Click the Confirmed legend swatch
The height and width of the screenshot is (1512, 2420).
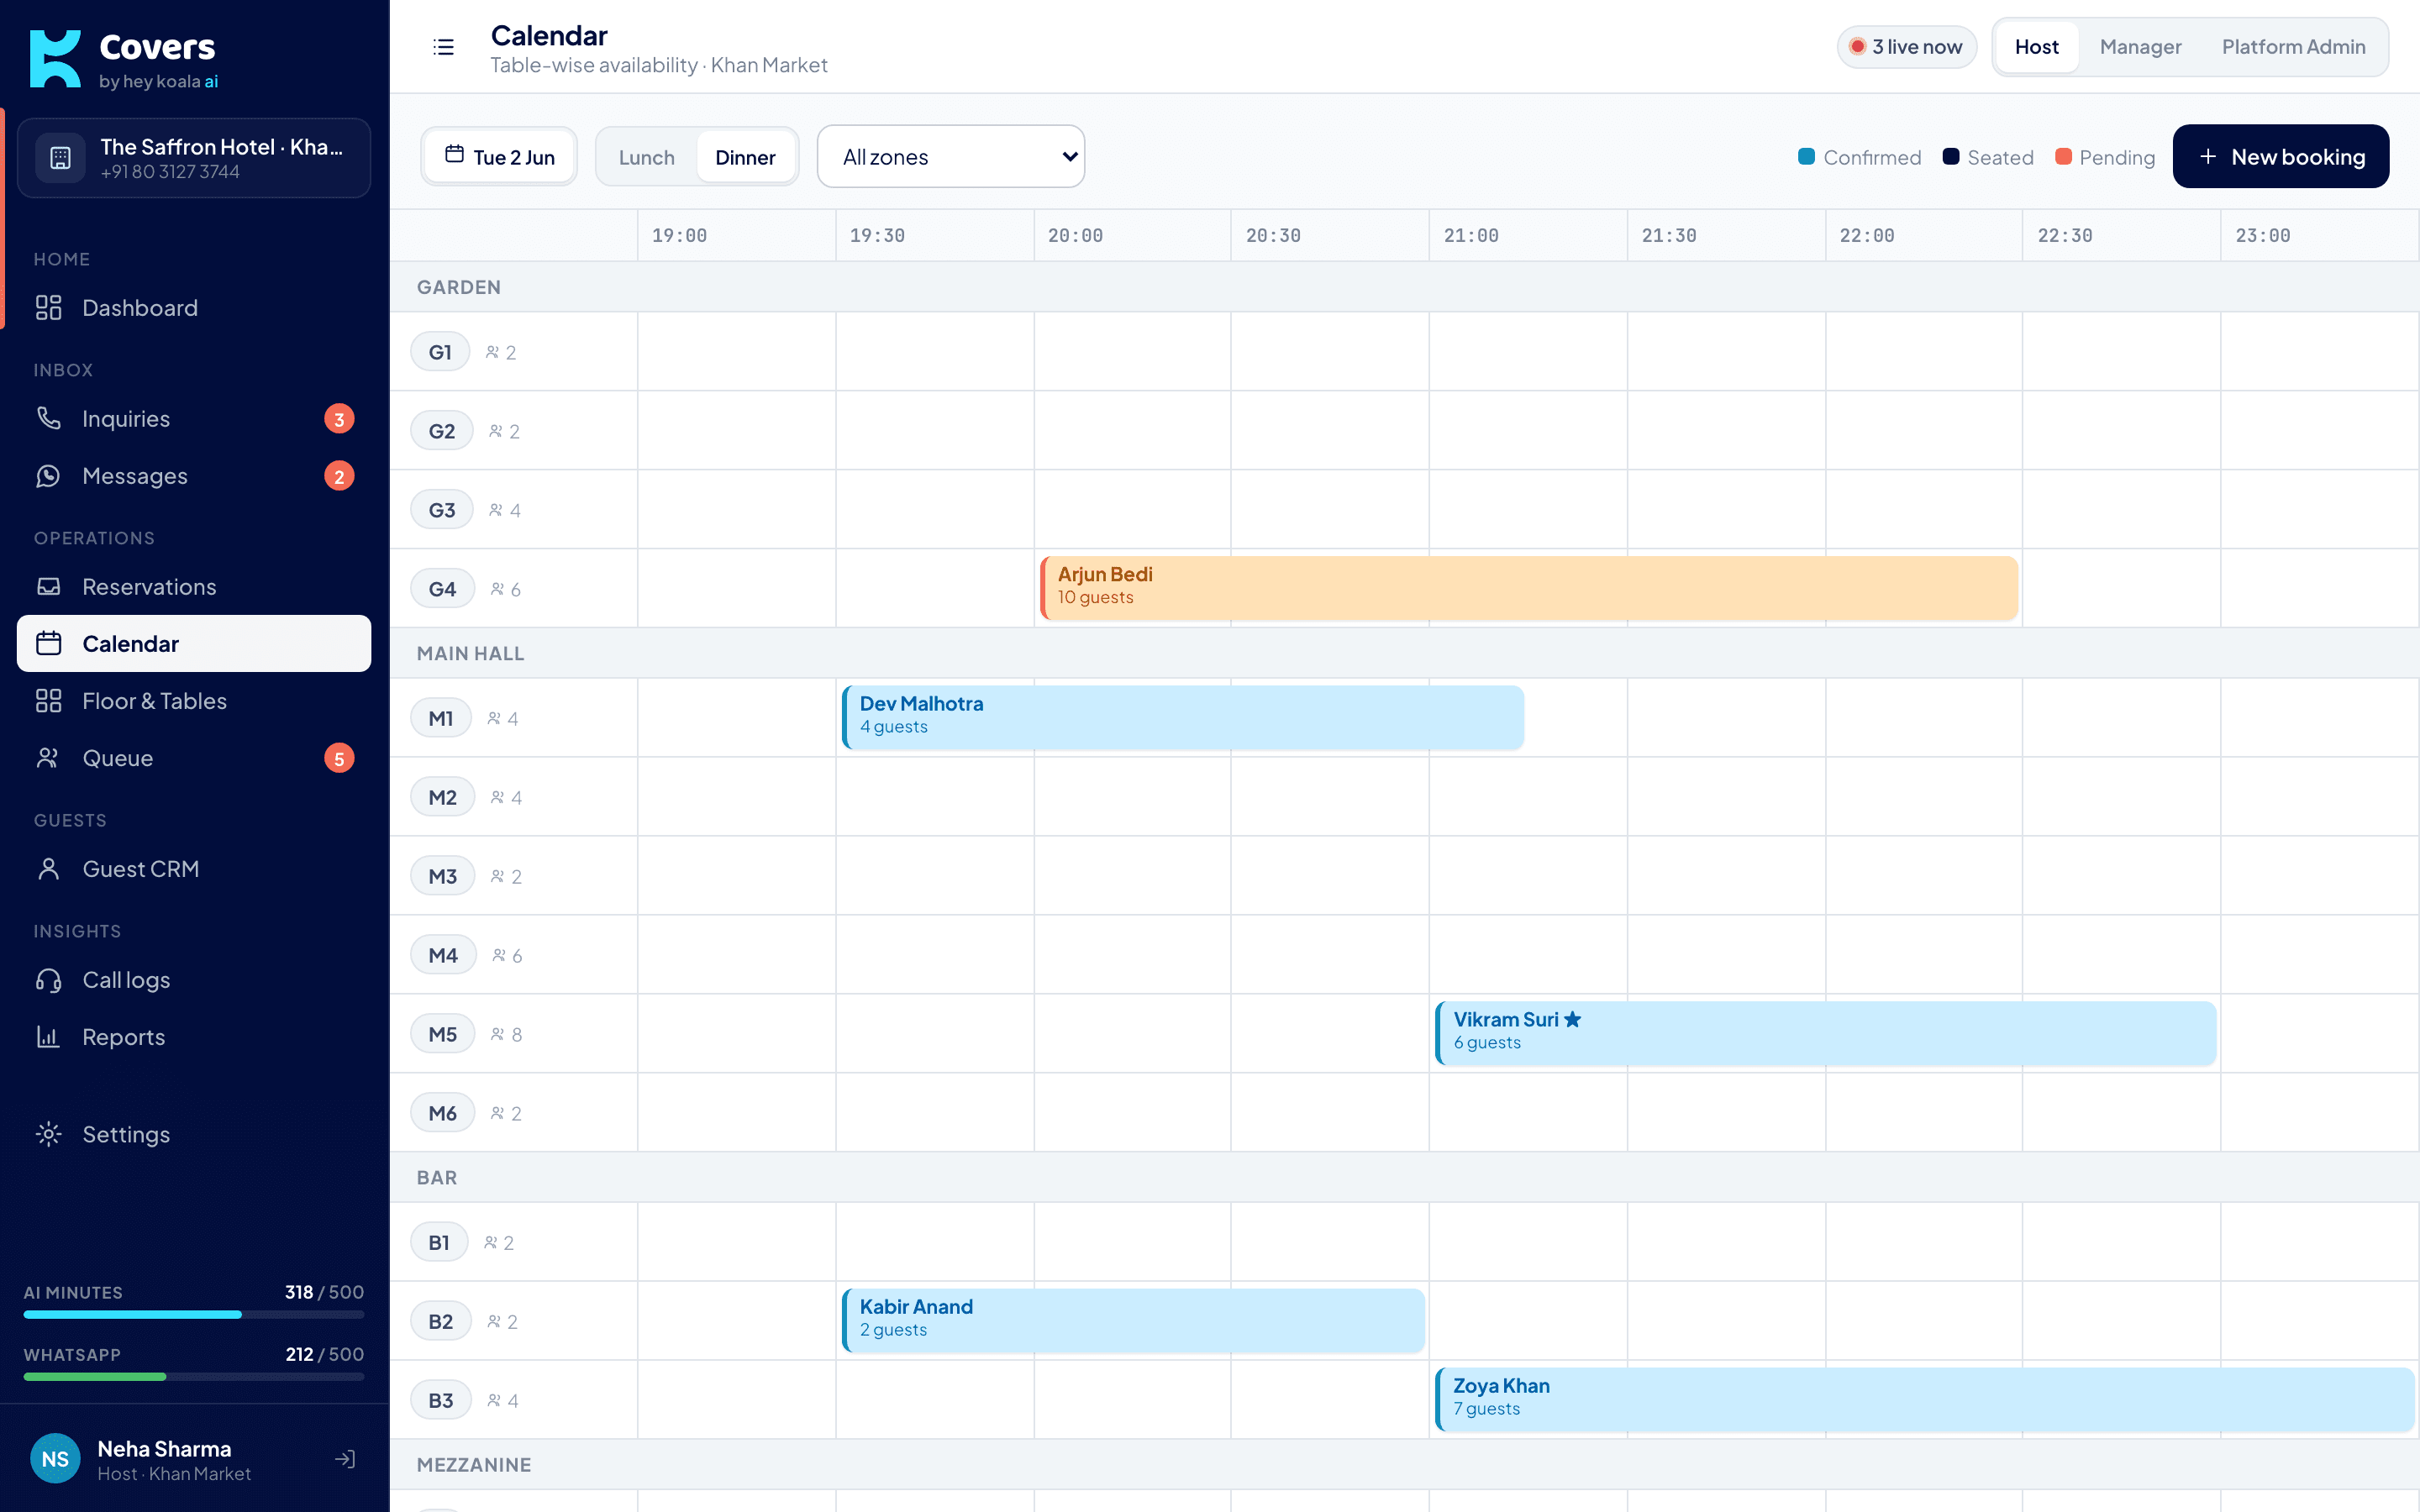click(x=1806, y=156)
